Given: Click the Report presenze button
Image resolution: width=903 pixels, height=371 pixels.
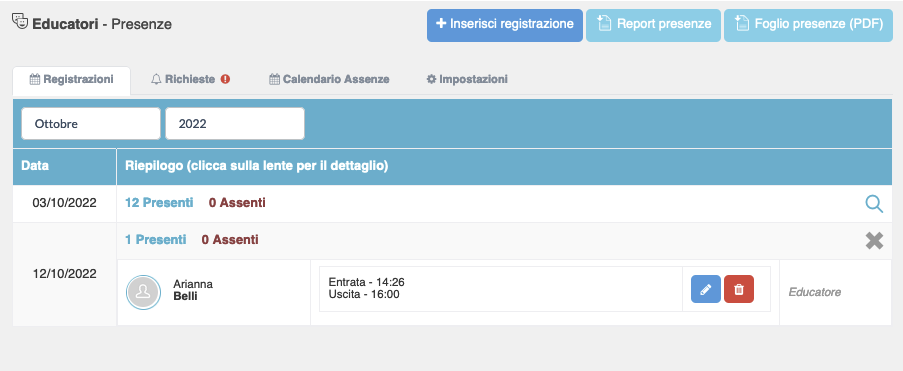Looking at the screenshot, I should tap(654, 25).
